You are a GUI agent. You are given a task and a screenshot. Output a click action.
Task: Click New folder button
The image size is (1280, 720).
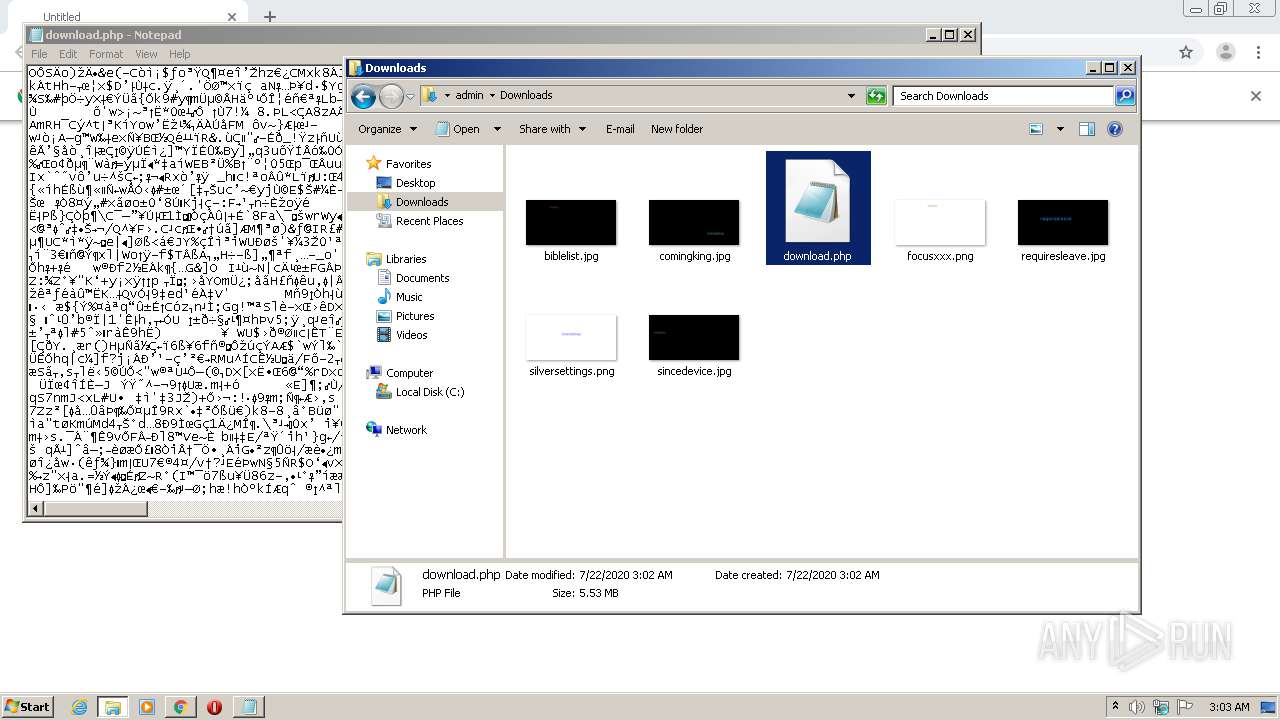677,129
